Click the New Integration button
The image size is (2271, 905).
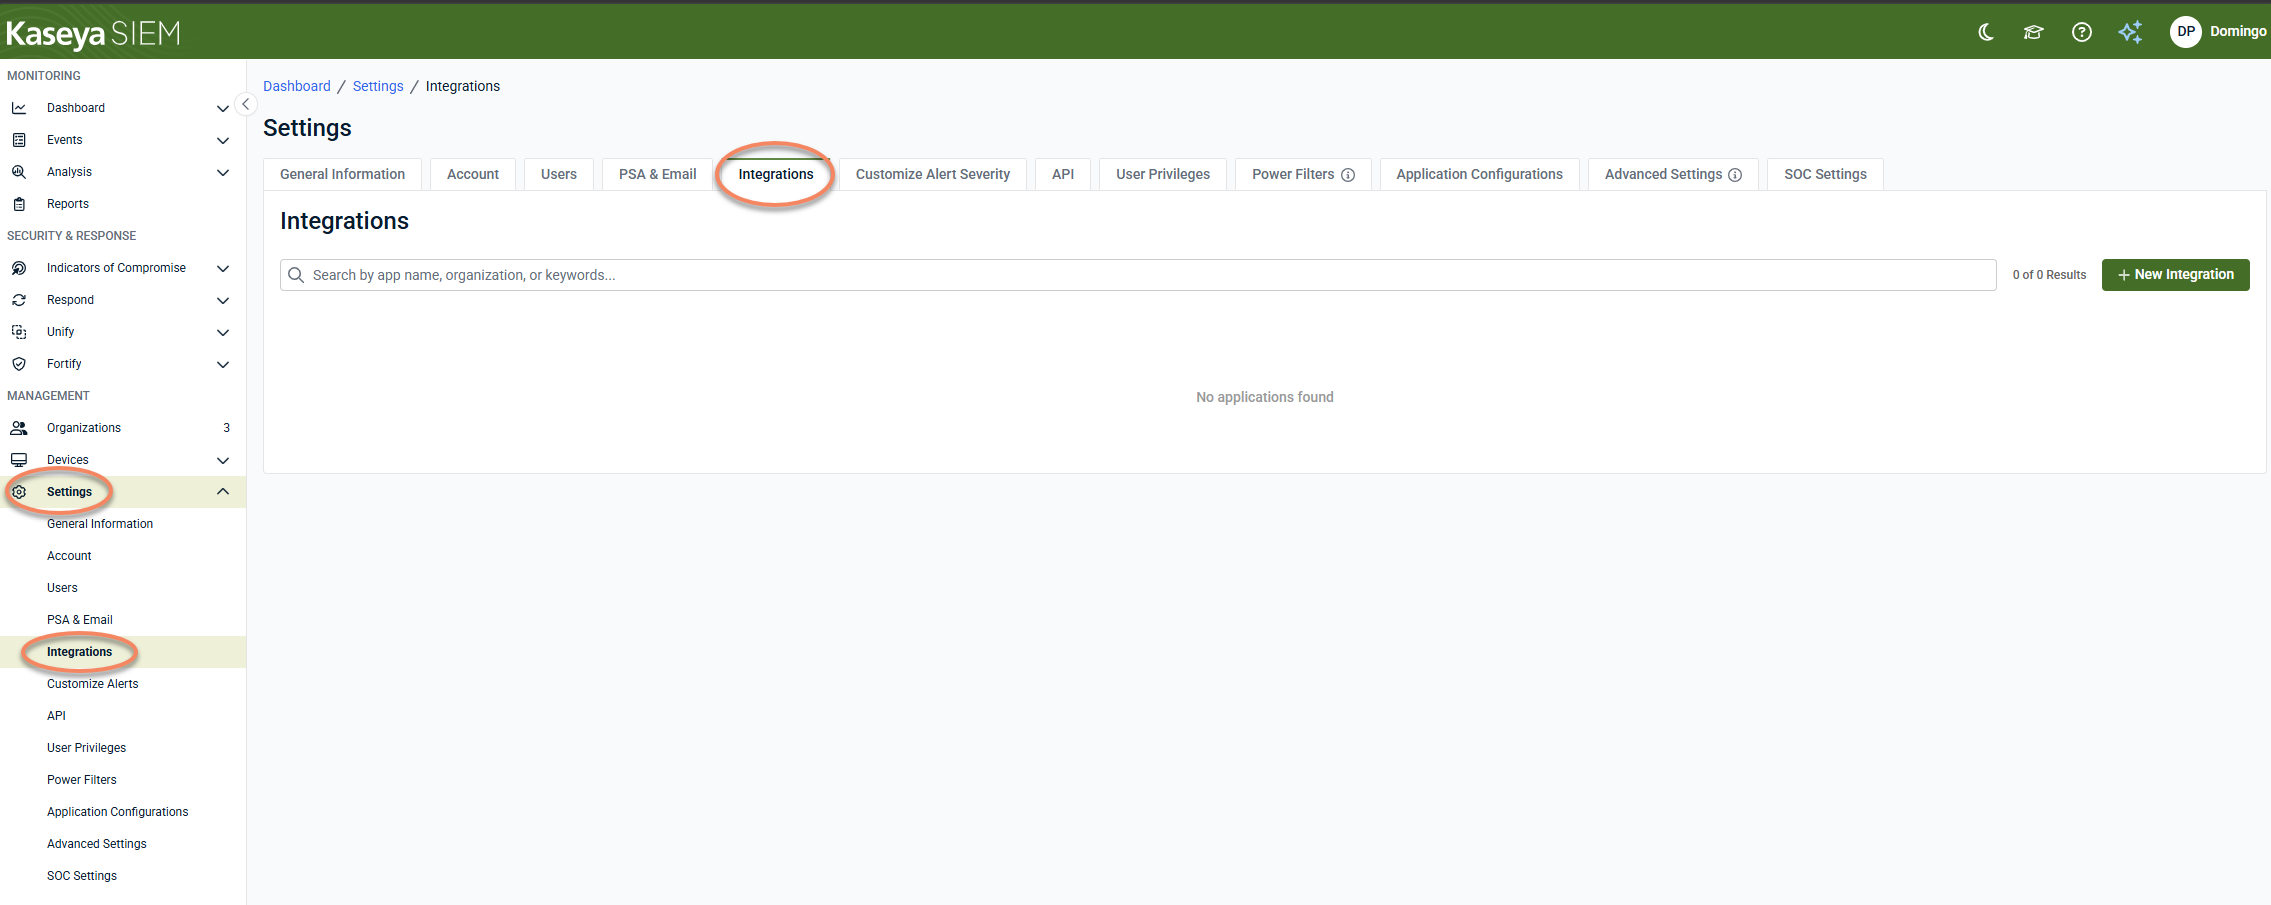point(2175,275)
